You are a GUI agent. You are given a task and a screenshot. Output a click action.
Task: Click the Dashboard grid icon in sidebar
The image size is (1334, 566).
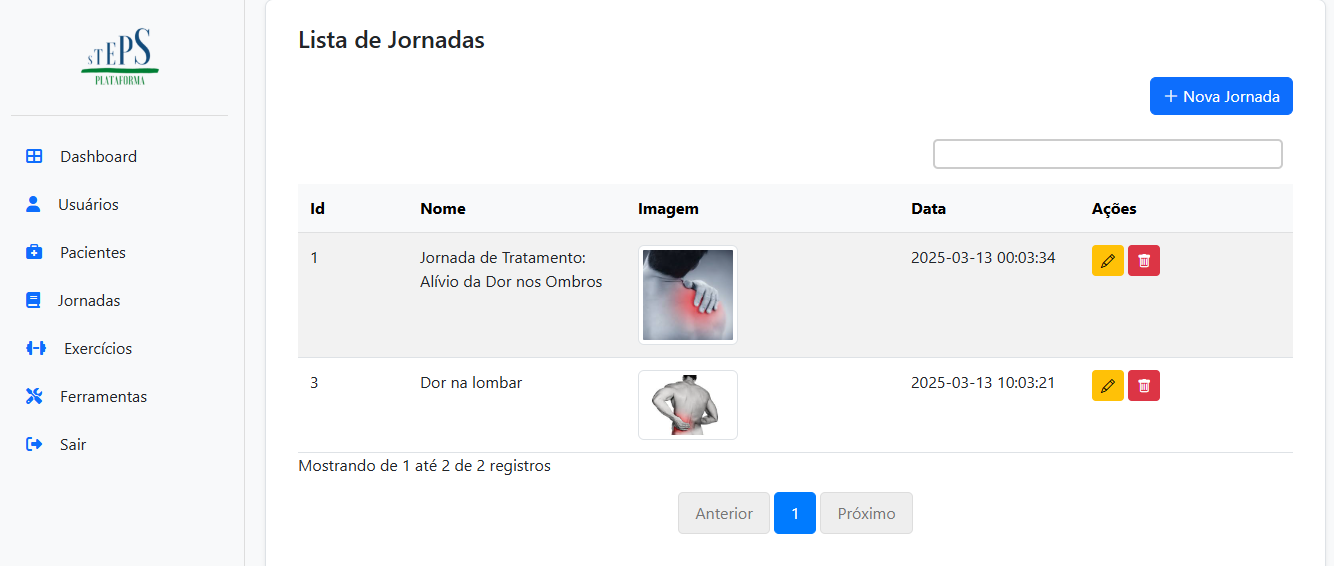pos(34,156)
